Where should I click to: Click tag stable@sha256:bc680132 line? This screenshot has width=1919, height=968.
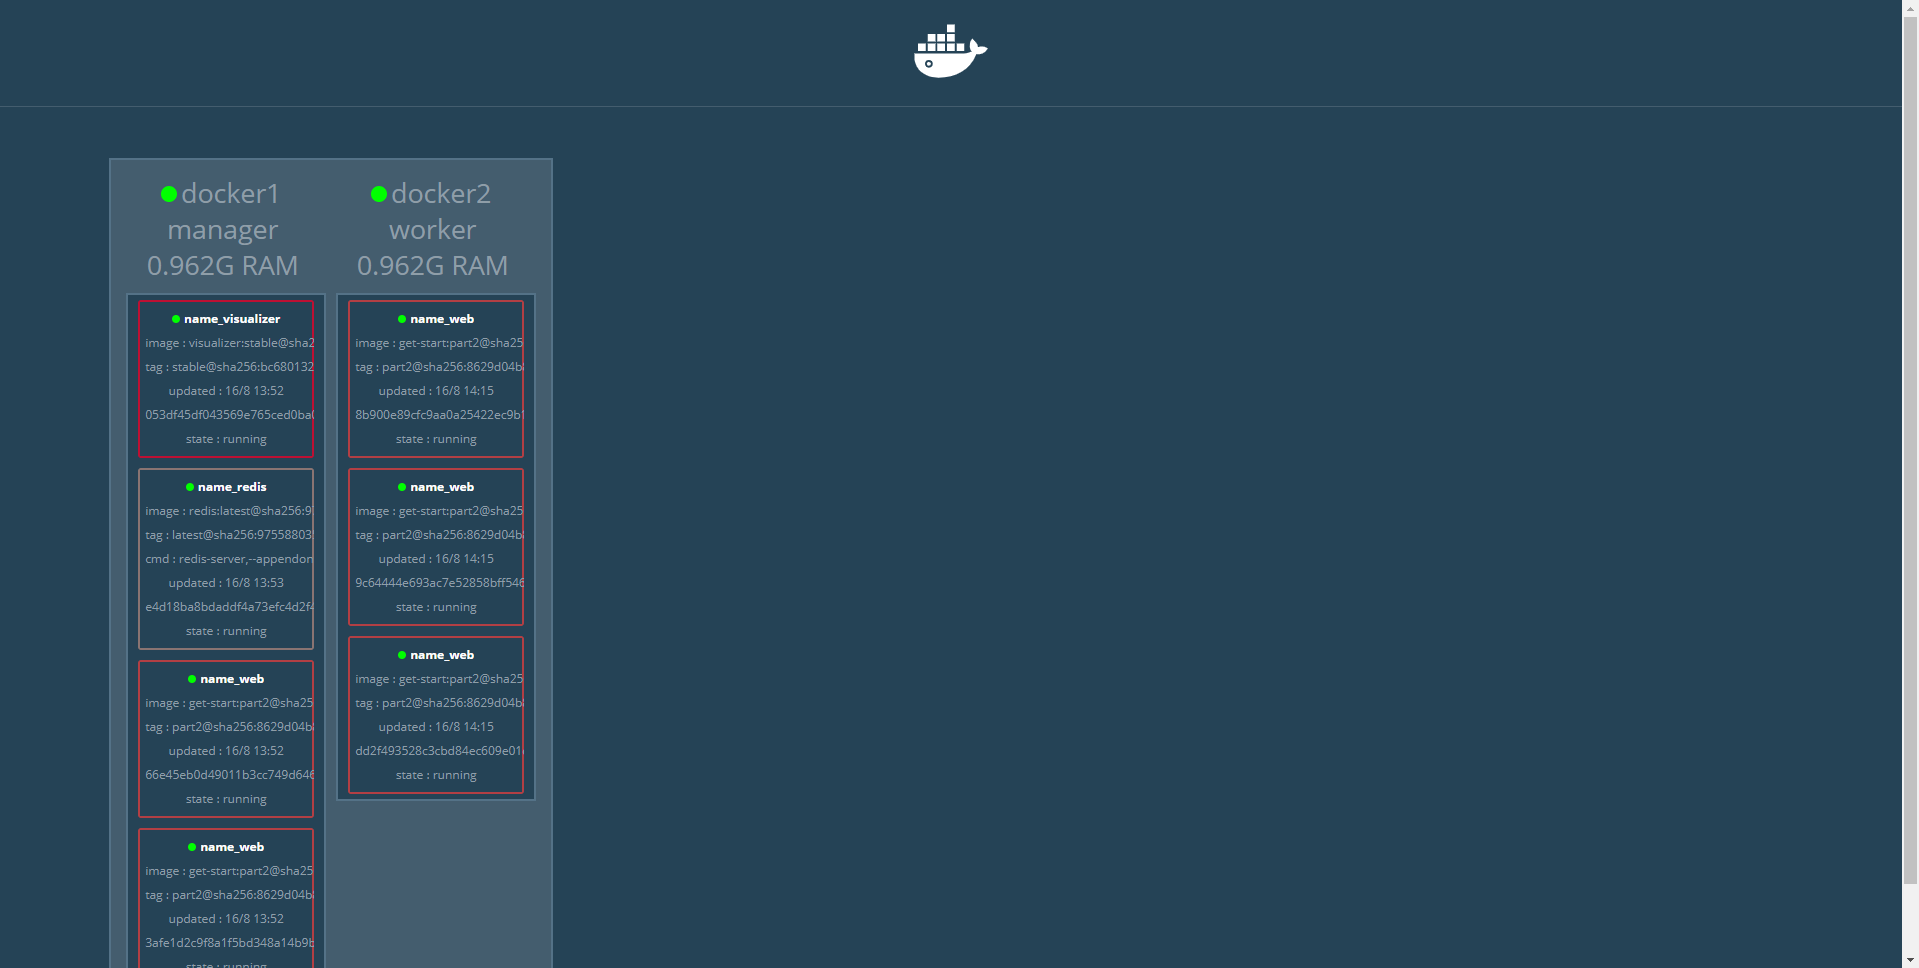click(230, 367)
